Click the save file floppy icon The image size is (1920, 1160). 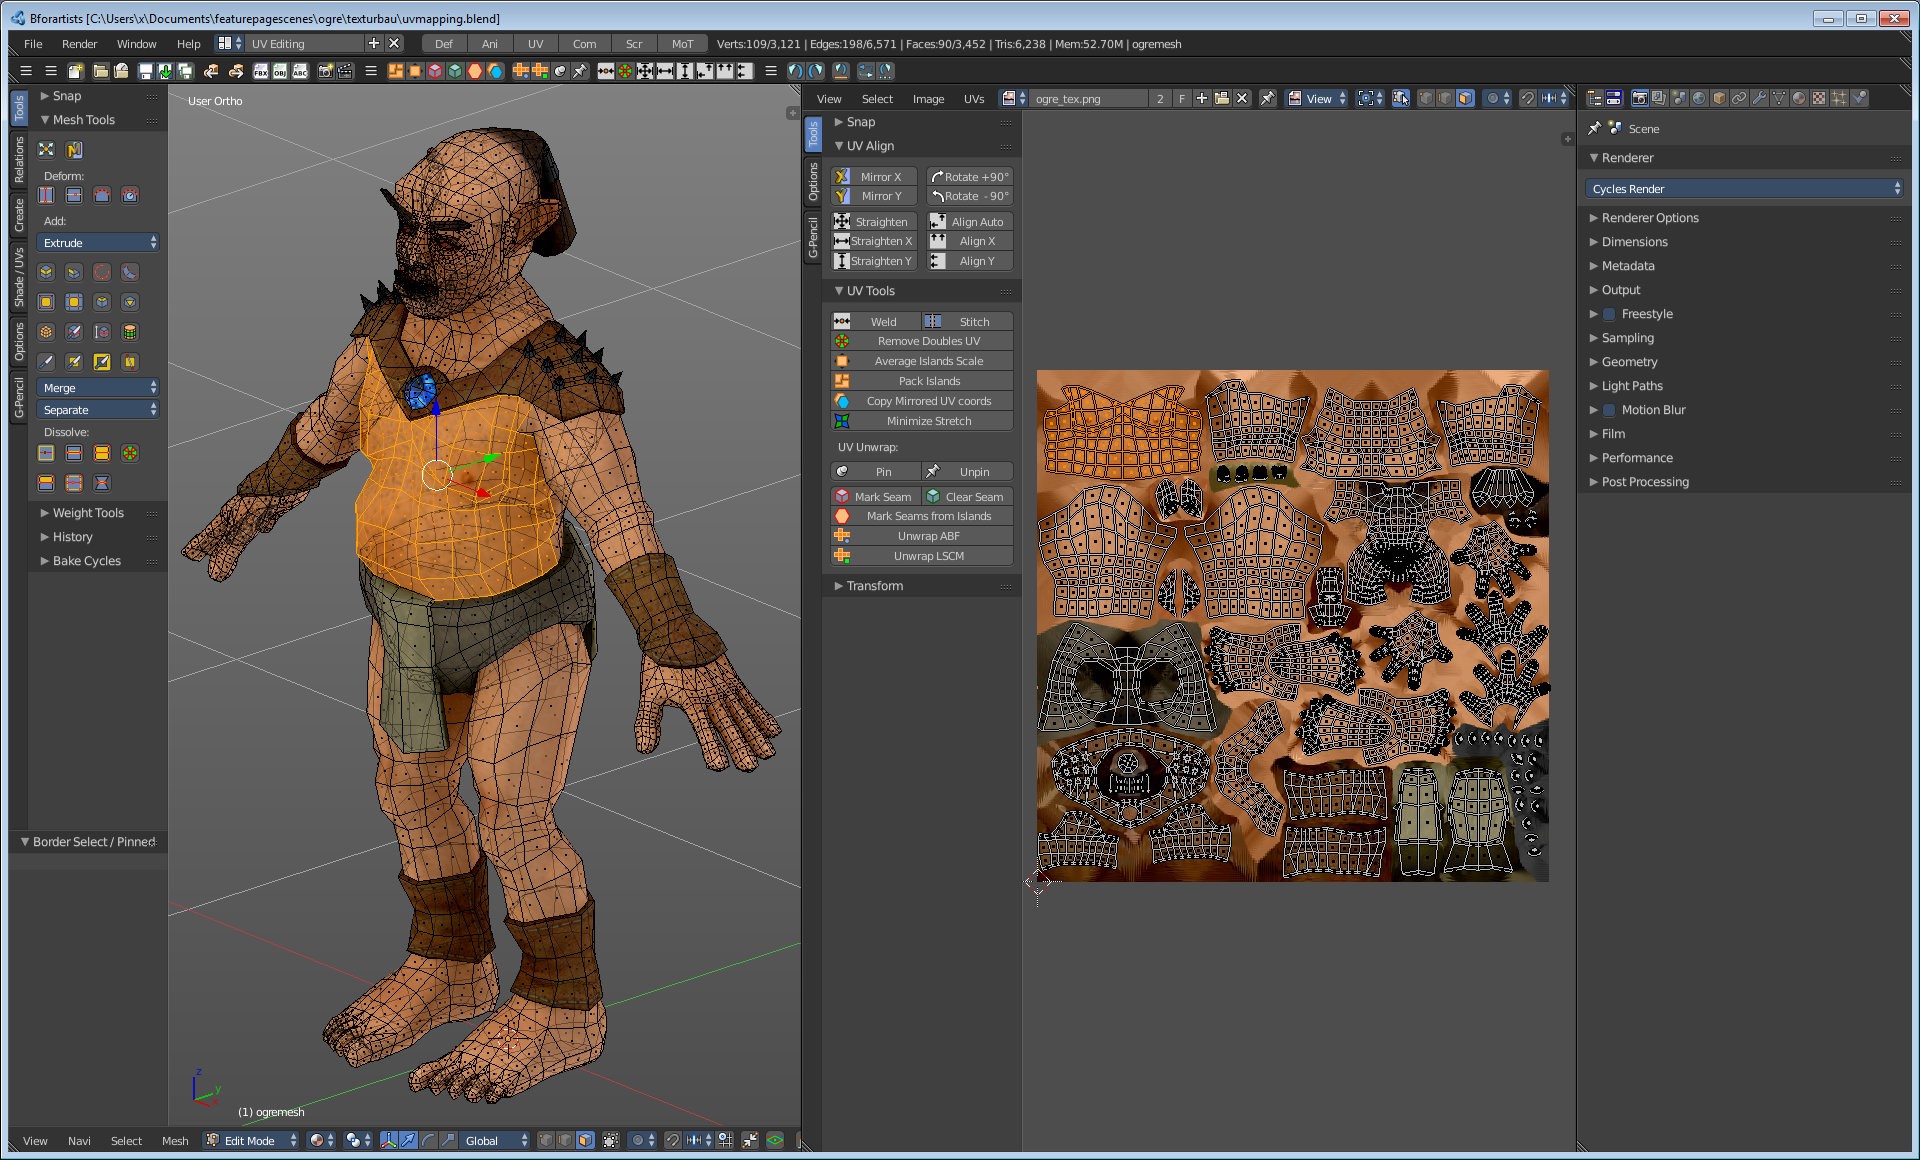(x=146, y=71)
